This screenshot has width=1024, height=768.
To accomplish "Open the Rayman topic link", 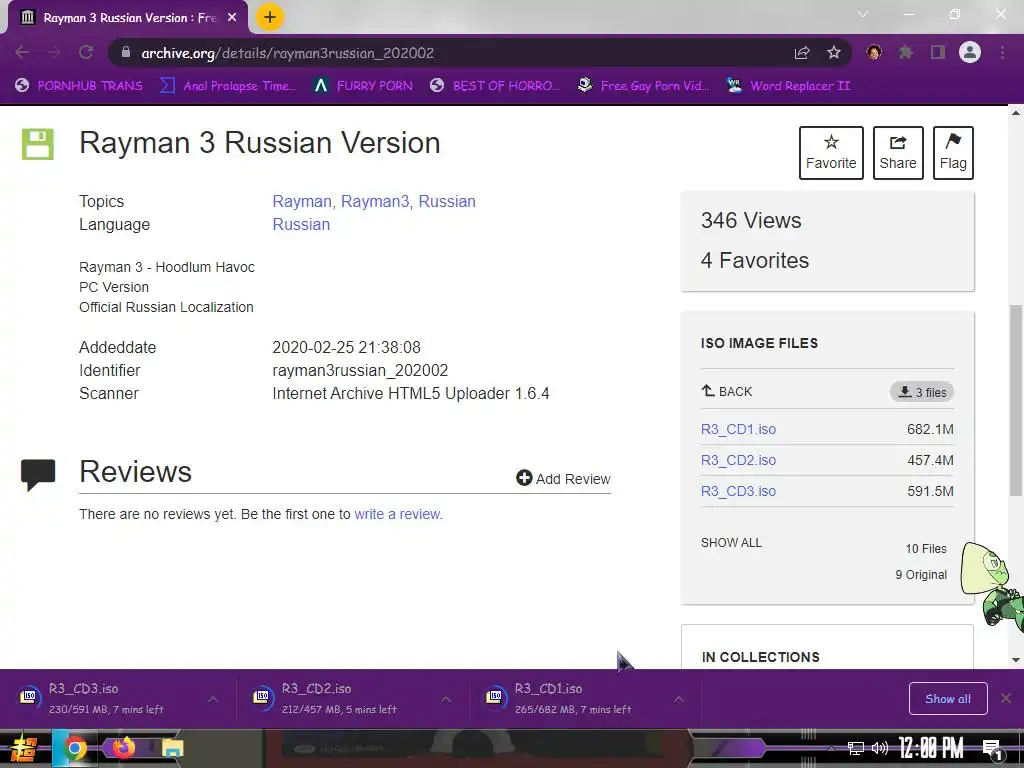I will pos(302,201).
